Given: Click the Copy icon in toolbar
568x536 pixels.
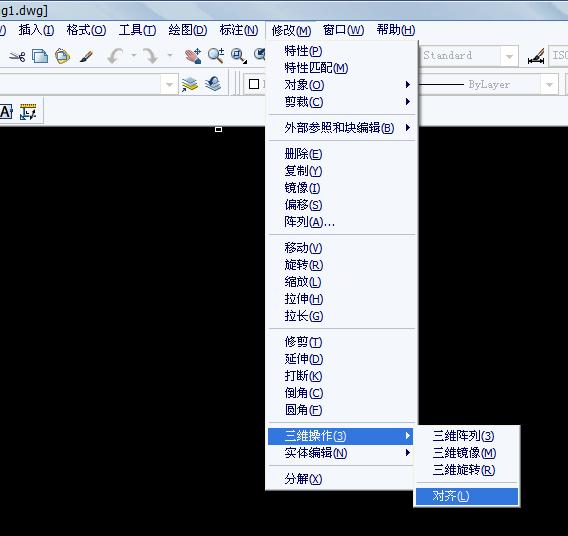Looking at the screenshot, I should tap(40, 56).
